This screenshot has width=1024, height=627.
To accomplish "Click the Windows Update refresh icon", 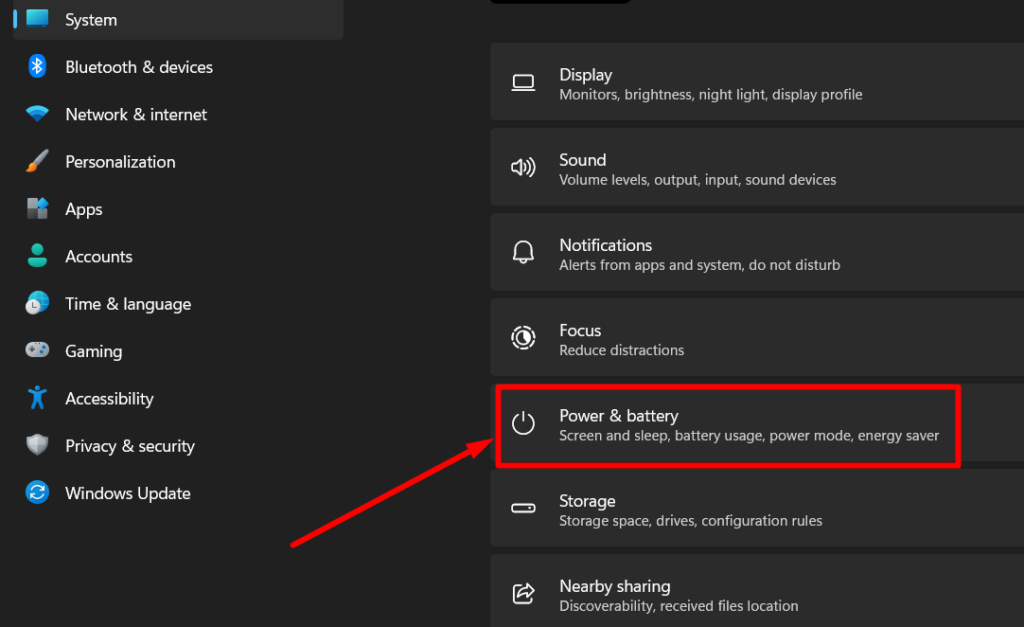I will (x=37, y=492).
